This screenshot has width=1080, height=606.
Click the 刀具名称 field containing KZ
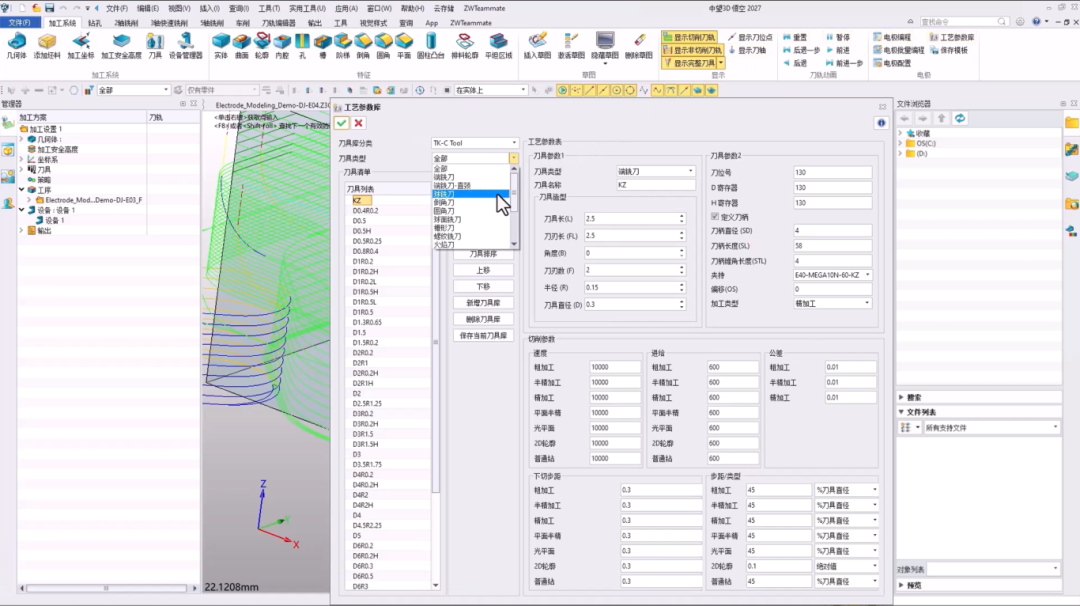click(x=655, y=185)
